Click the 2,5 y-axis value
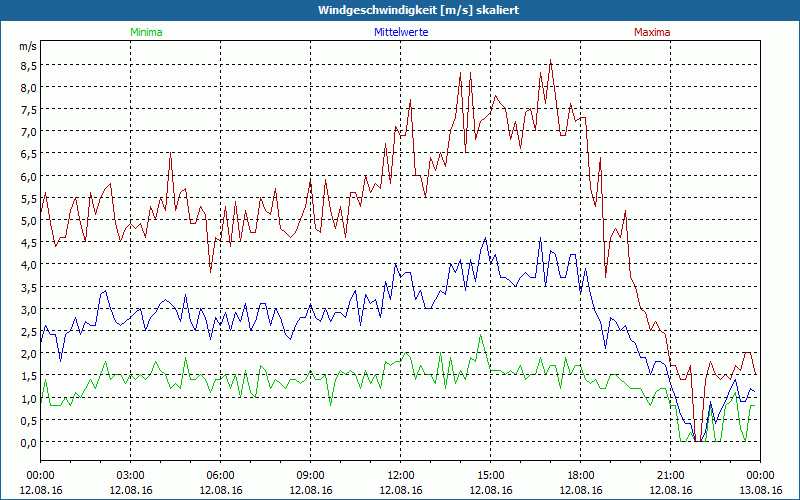 (29, 332)
